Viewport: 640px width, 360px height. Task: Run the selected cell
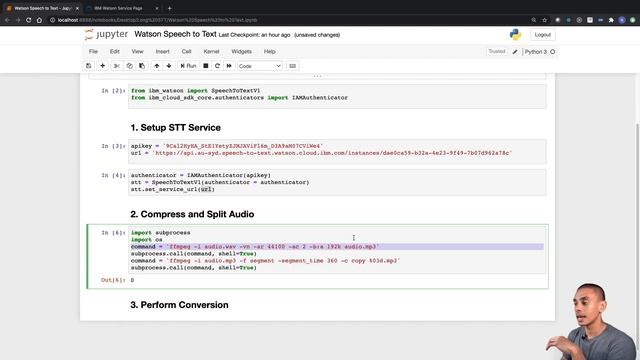click(x=188, y=66)
